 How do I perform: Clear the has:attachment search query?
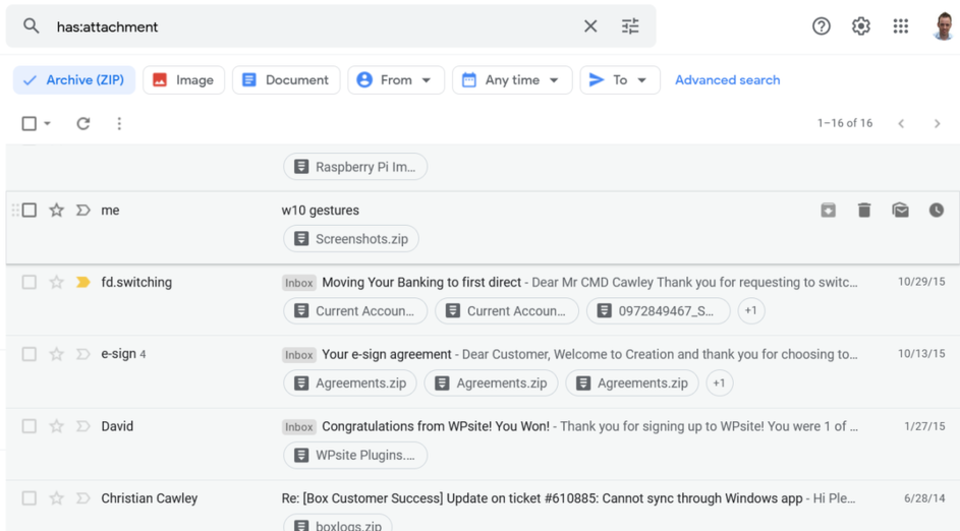(x=590, y=26)
